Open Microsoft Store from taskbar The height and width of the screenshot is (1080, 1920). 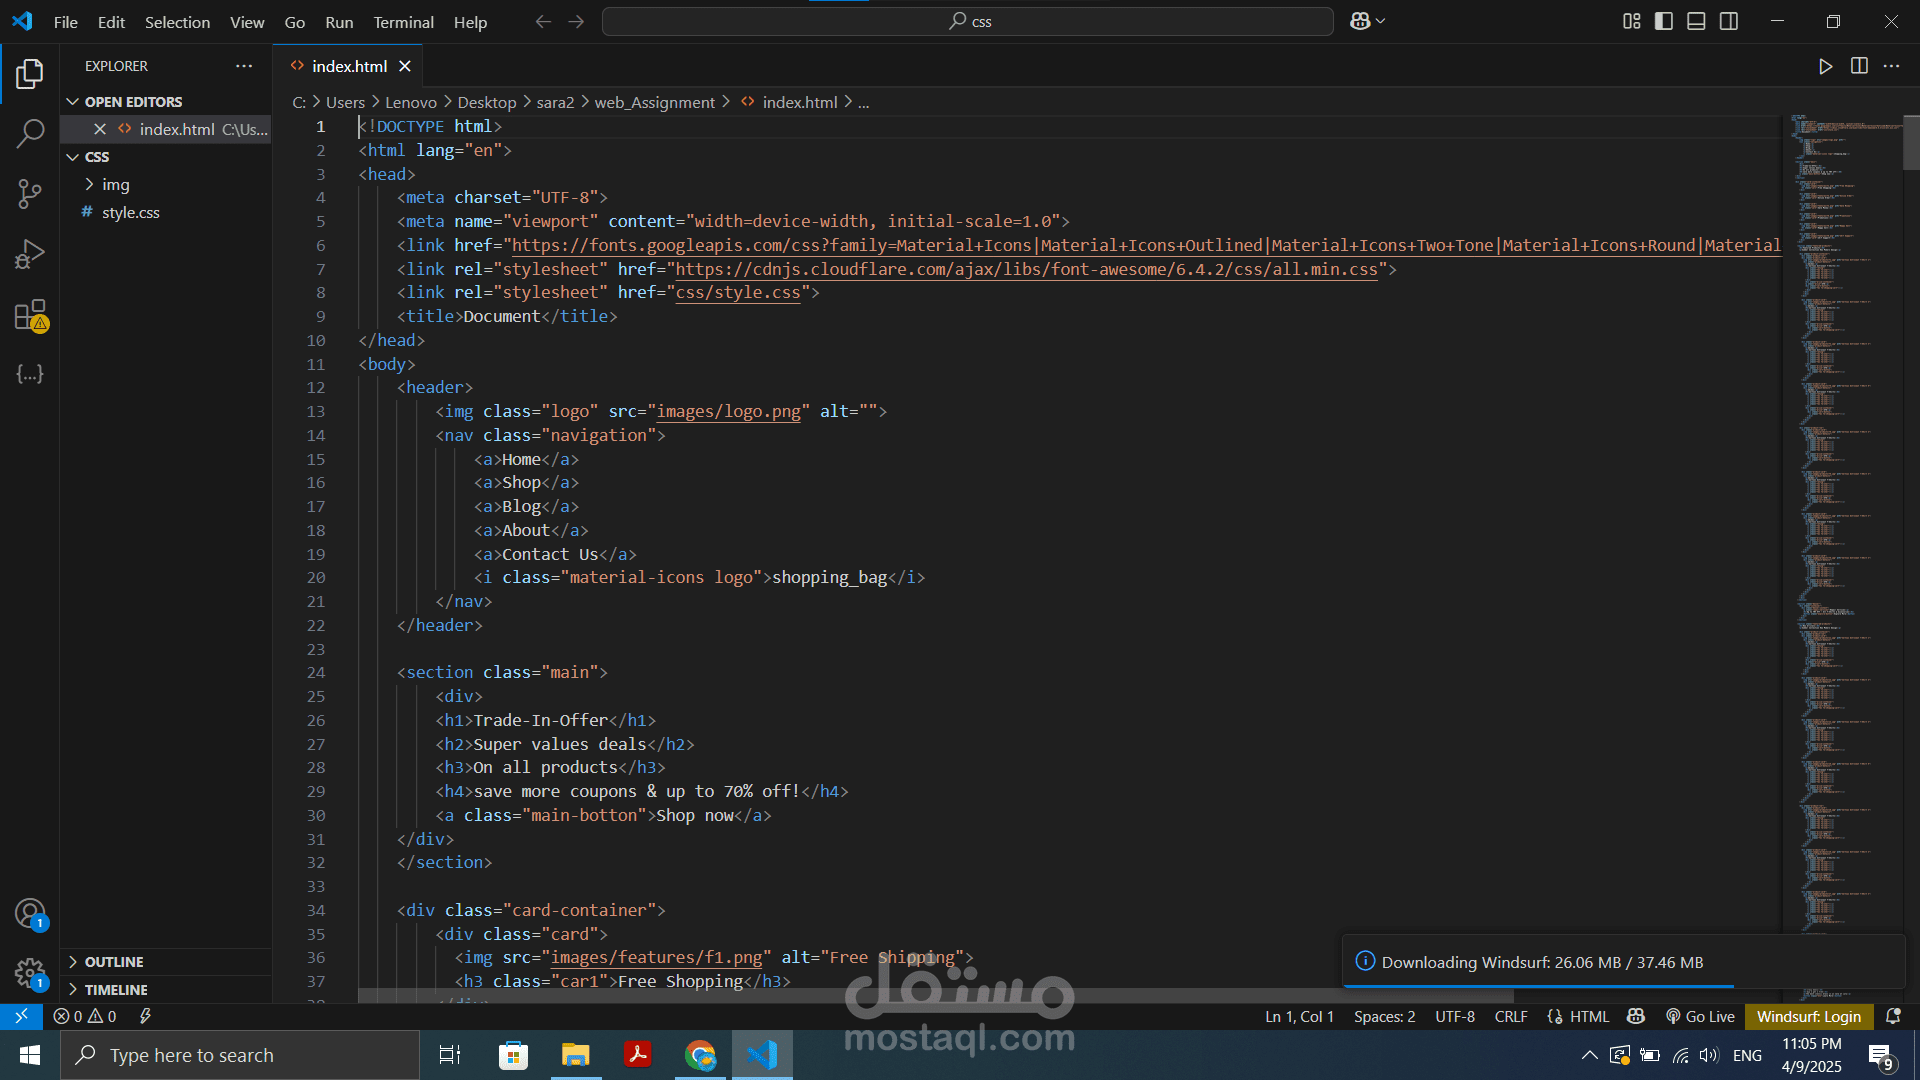(513, 1055)
